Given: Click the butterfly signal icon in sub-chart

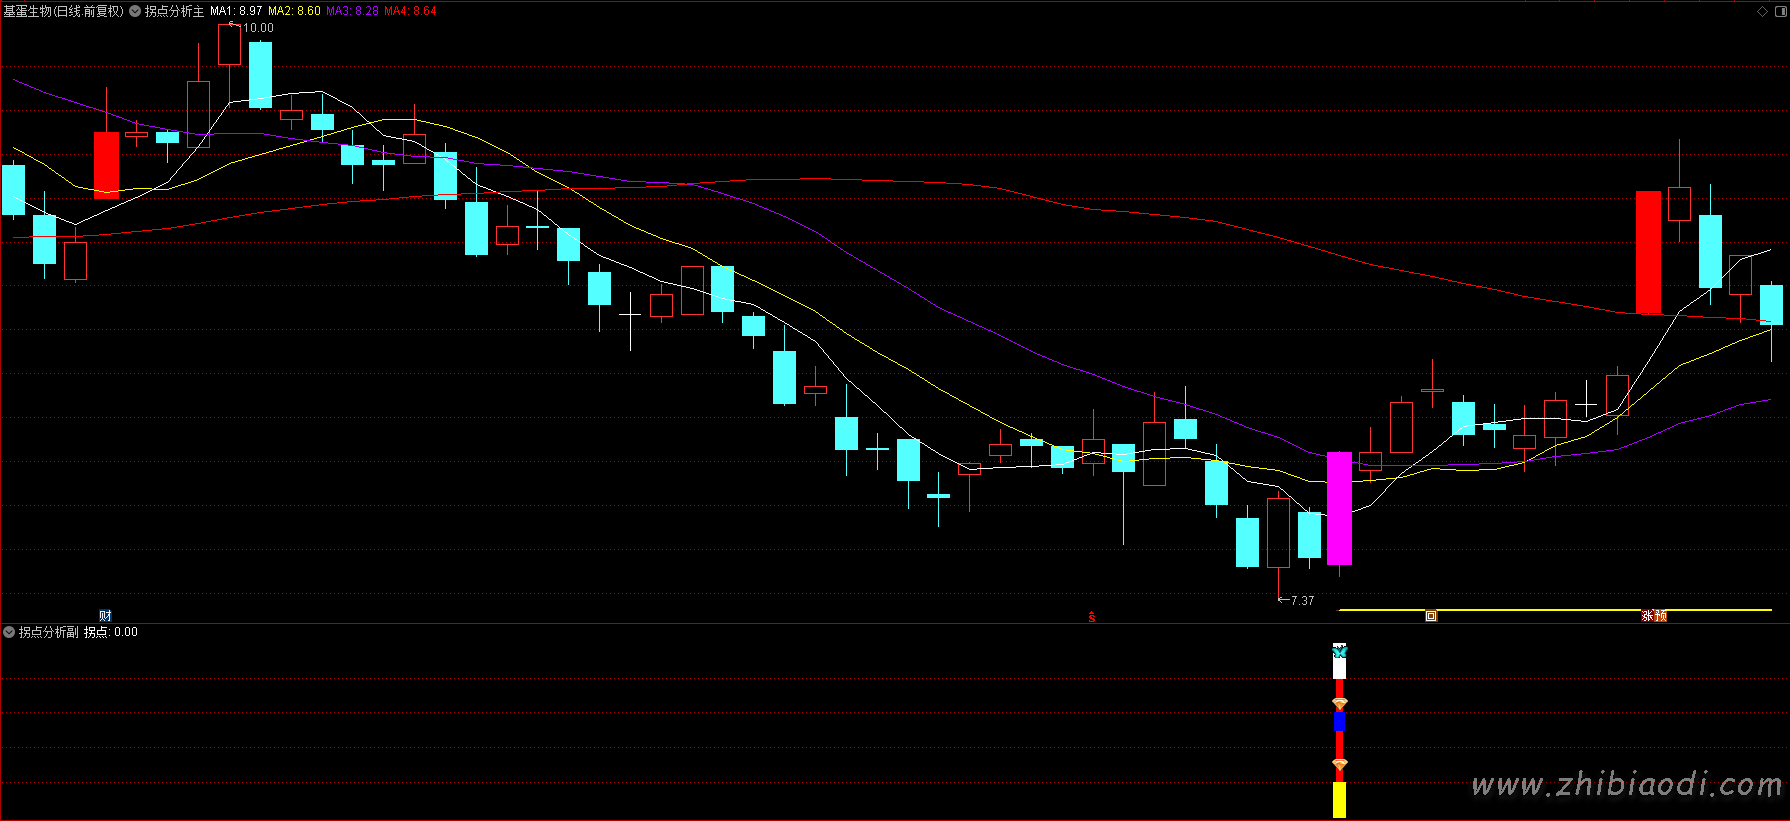Looking at the screenshot, I should tap(1340, 651).
